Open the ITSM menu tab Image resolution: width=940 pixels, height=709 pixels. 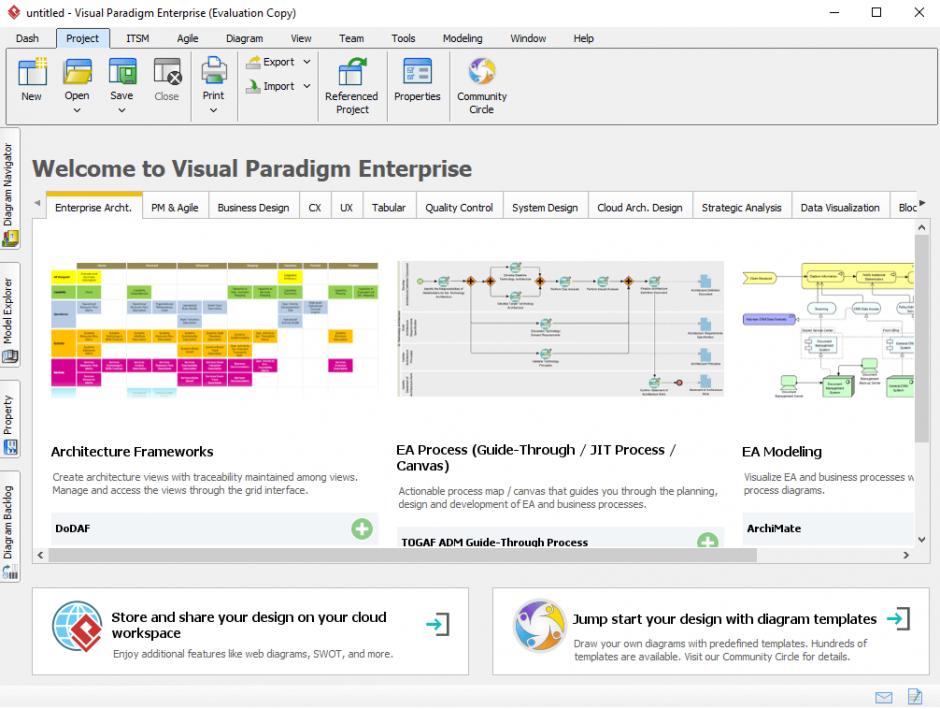(x=137, y=38)
